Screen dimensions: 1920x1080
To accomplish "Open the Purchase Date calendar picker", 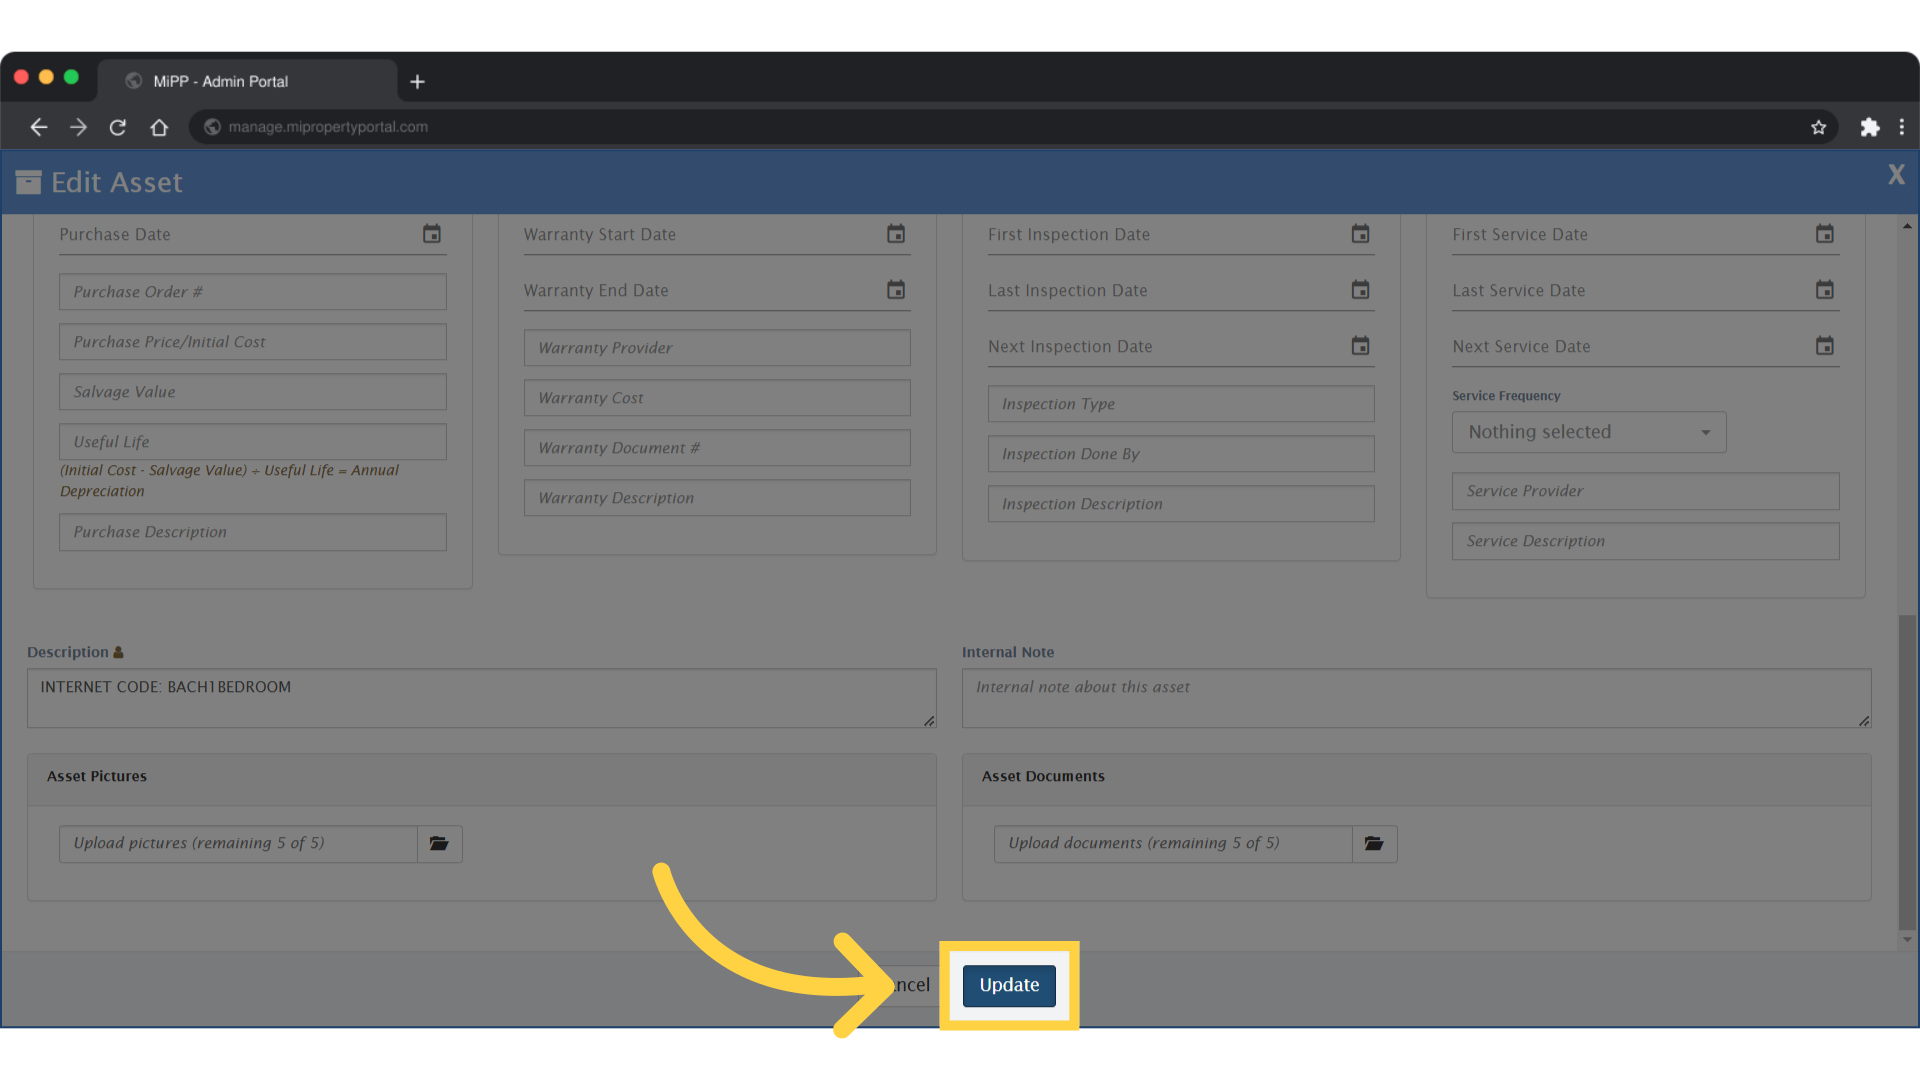I will pyautogui.click(x=431, y=233).
